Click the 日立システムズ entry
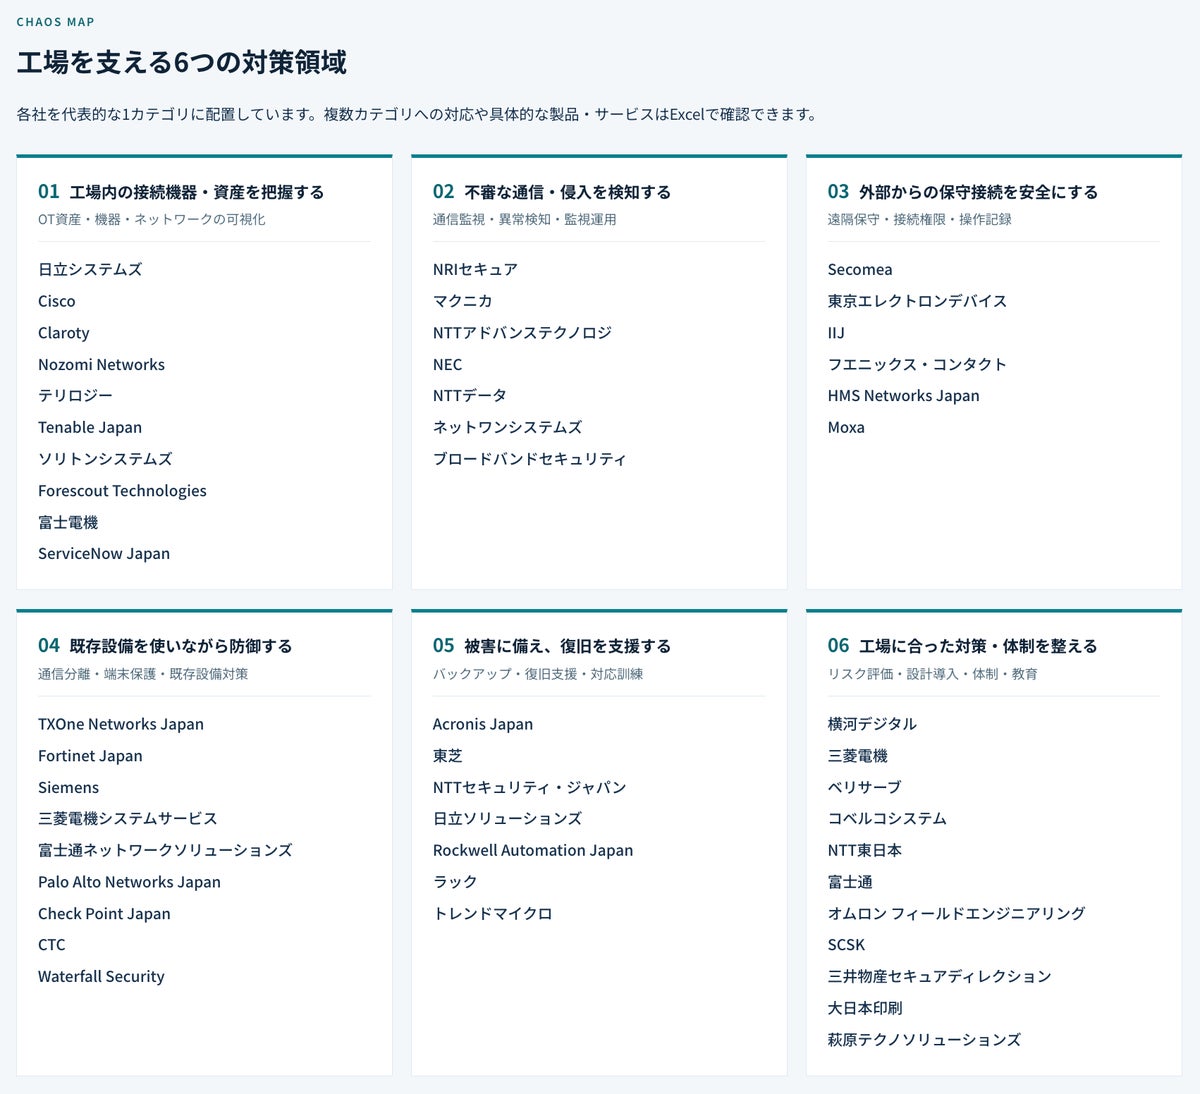 coord(90,269)
